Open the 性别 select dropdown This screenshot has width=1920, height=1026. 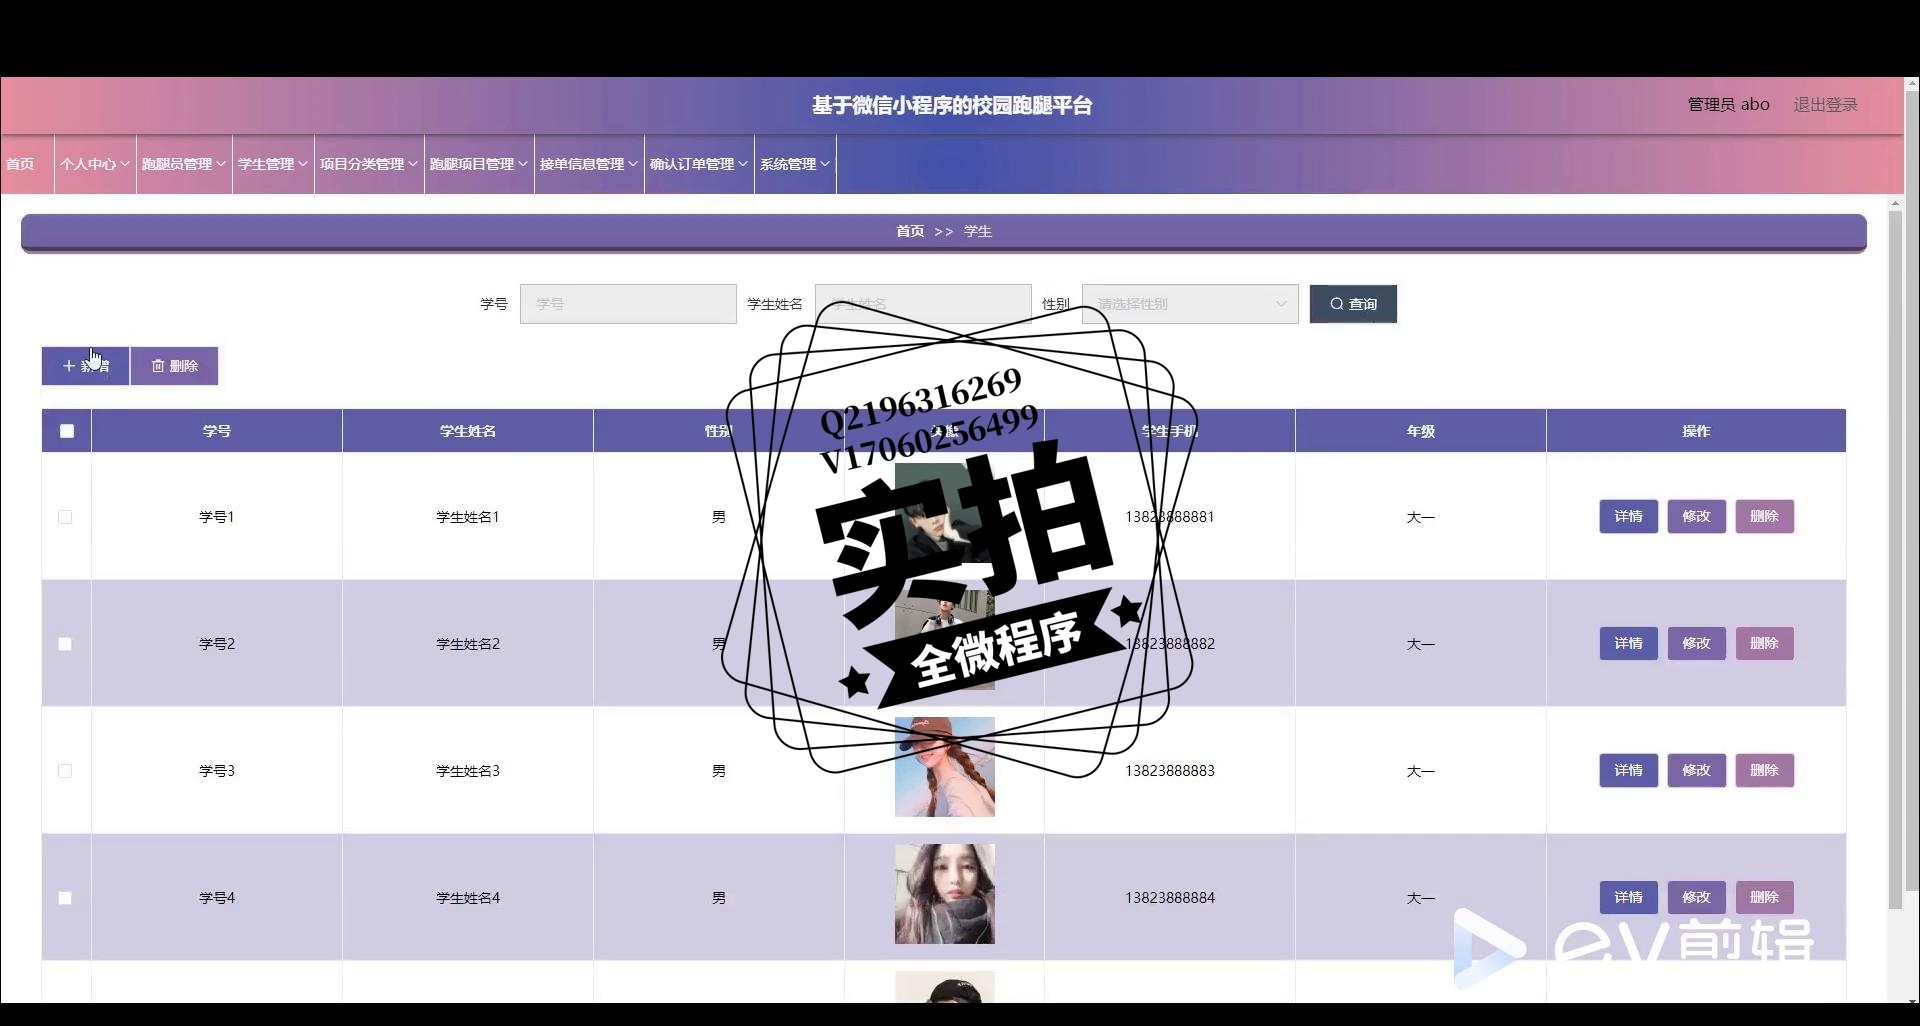pos(1190,304)
